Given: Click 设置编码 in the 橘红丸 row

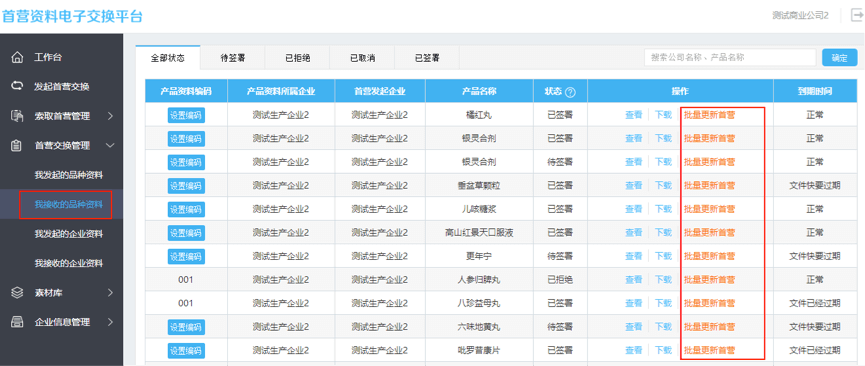Looking at the screenshot, I should pos(186,115).
